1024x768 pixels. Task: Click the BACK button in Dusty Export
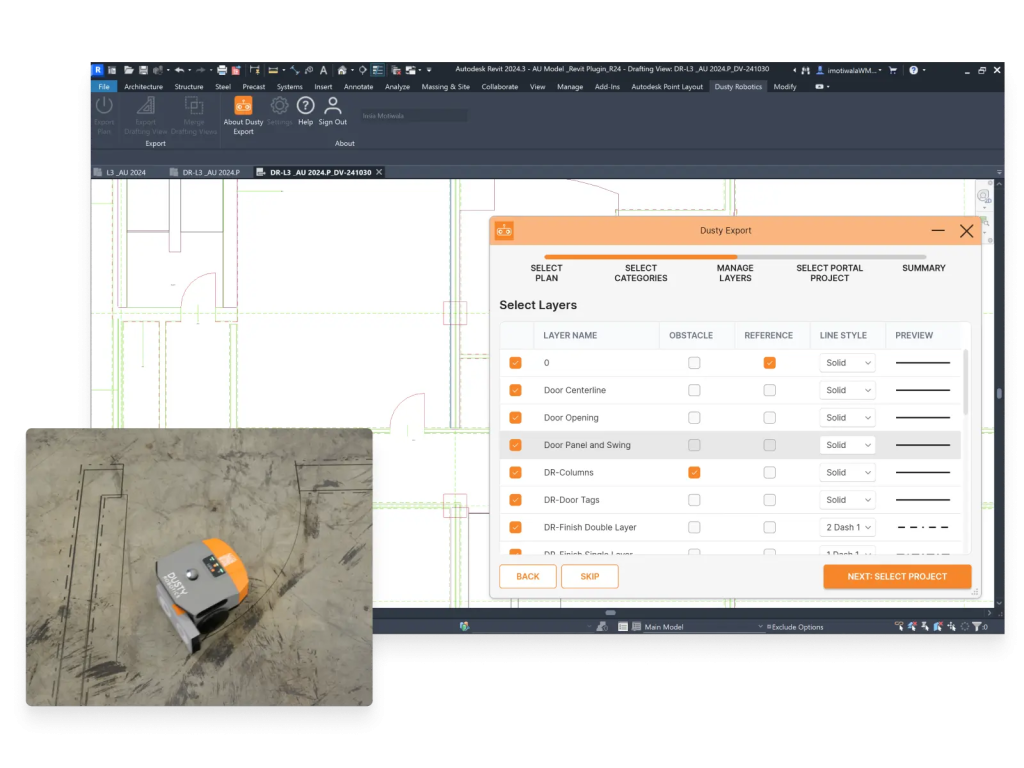[528, 577]
